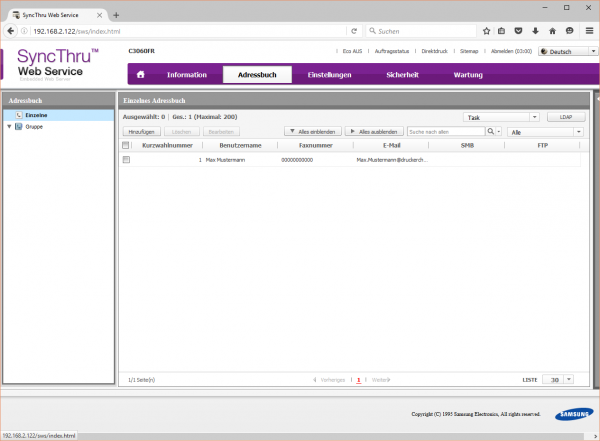
Task: Expand the Alle filter dropdown
Action: 545,131
